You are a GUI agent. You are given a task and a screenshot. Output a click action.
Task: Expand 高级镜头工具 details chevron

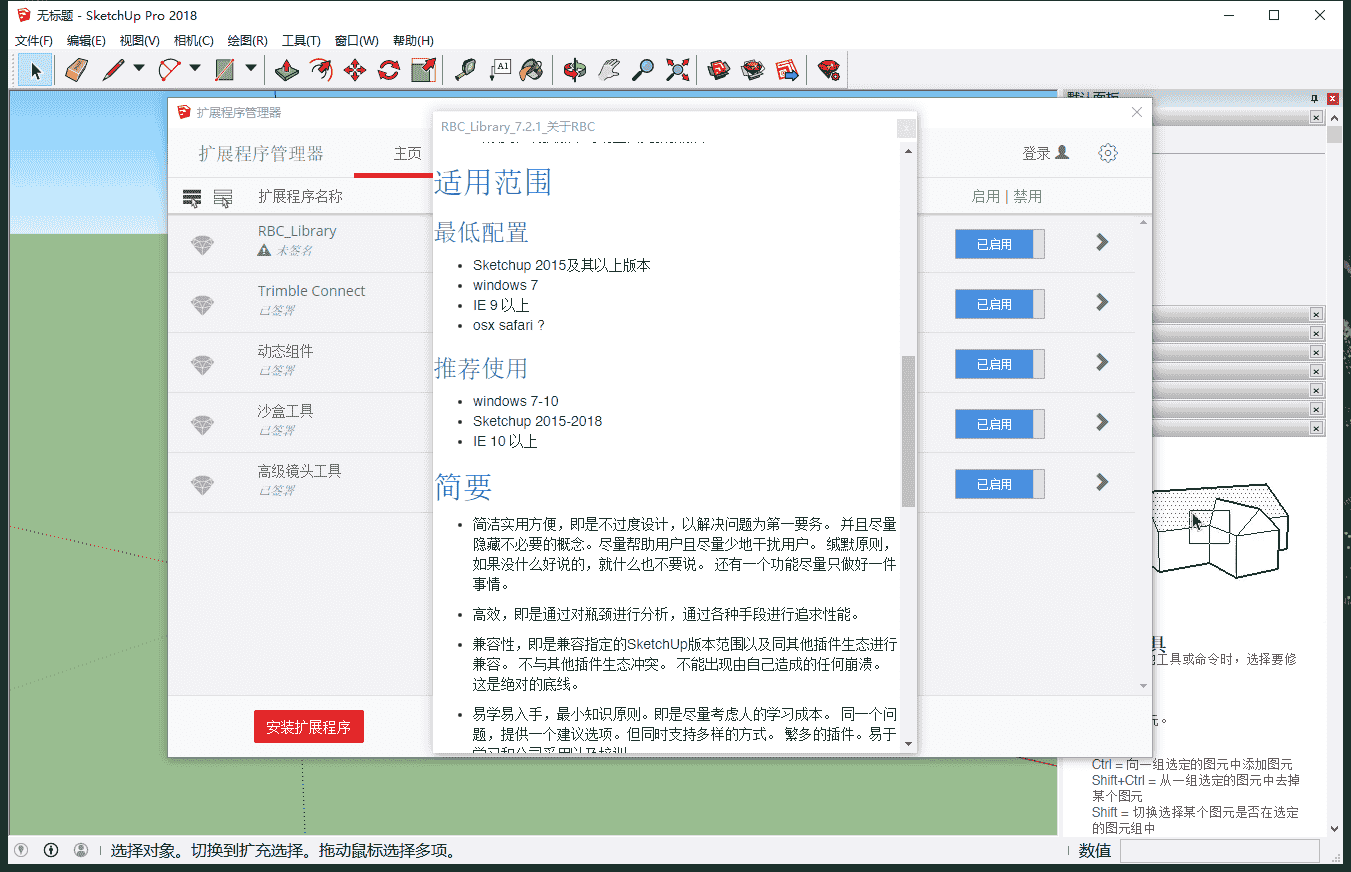[x=1102, y=482]
